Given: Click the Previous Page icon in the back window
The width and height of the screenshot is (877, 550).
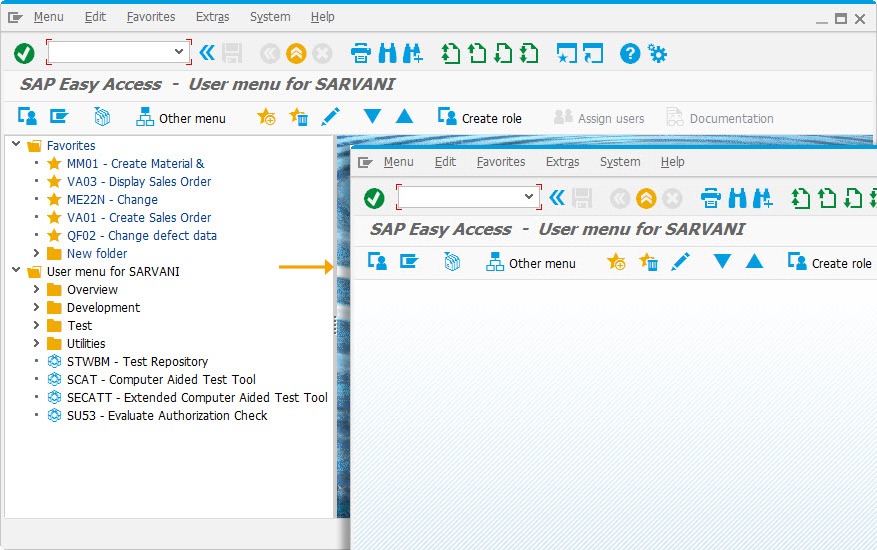Looking at the screenshot, I should [x=477, y=54].
